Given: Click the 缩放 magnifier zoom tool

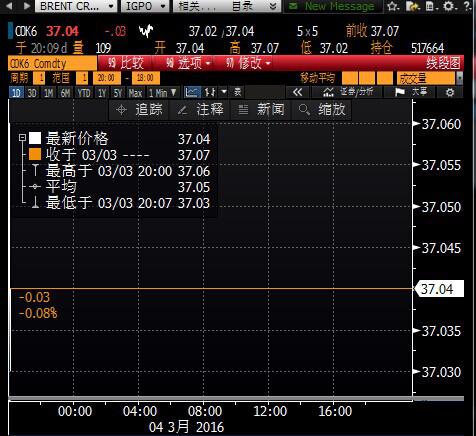Looking at the screenshot, I should coord(322,110).
